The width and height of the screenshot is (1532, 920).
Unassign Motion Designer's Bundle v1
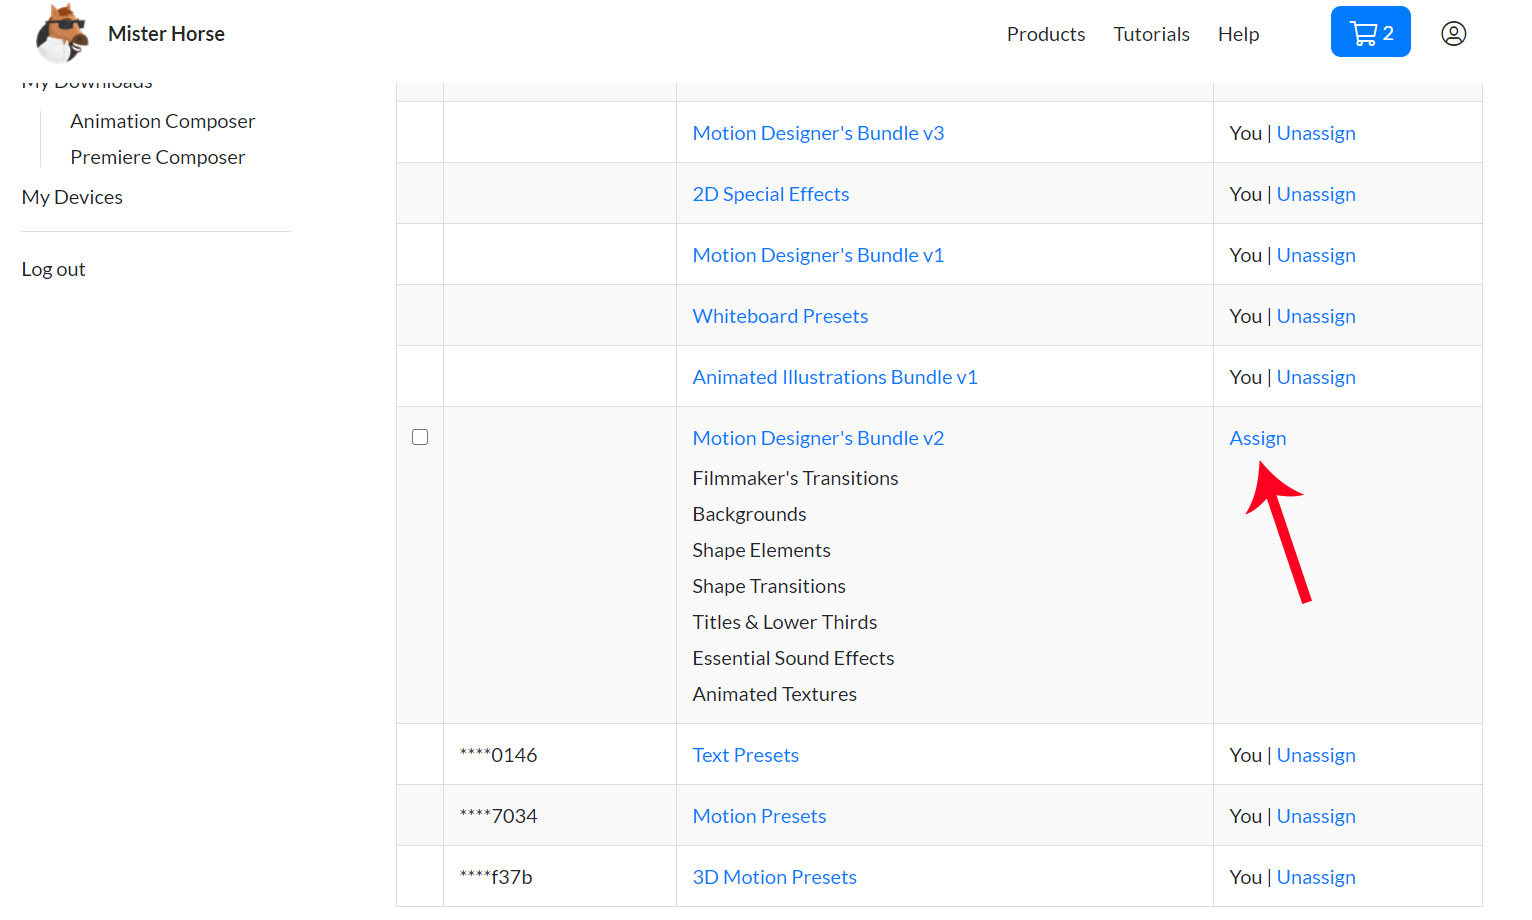[1316, 255]
